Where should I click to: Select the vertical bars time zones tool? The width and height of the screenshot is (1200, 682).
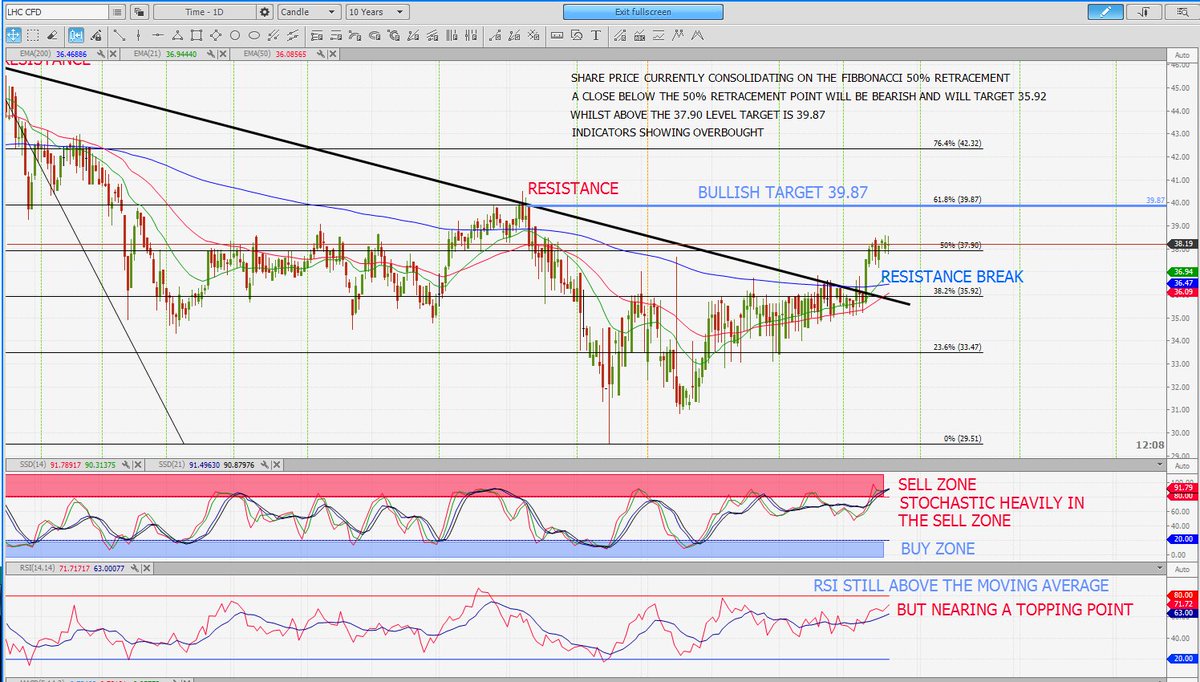tap(452, 35)
